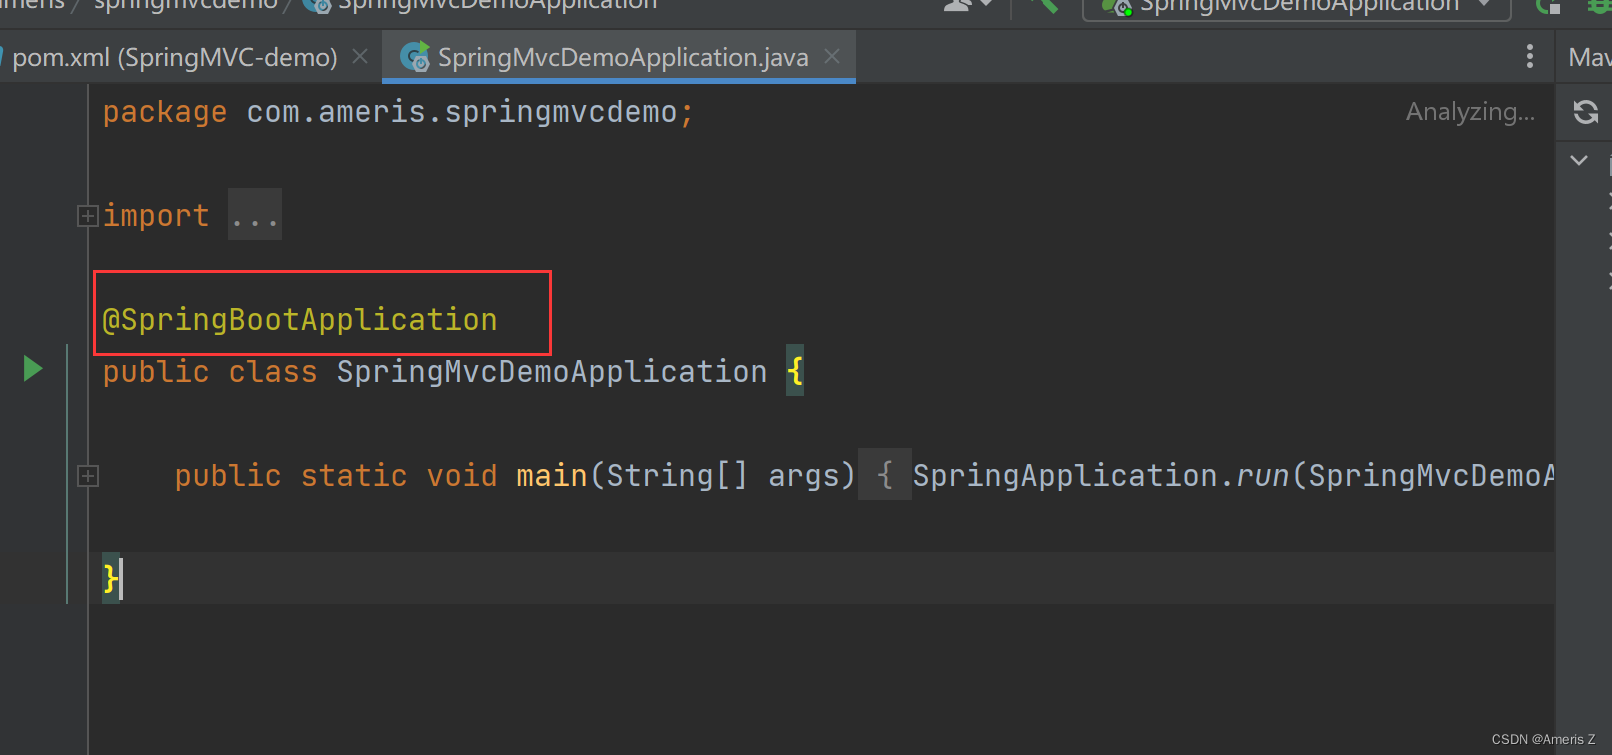Click SpringApplication in the main method body
Viewport: 1612px width, 755px height.
click(1065, 476)
